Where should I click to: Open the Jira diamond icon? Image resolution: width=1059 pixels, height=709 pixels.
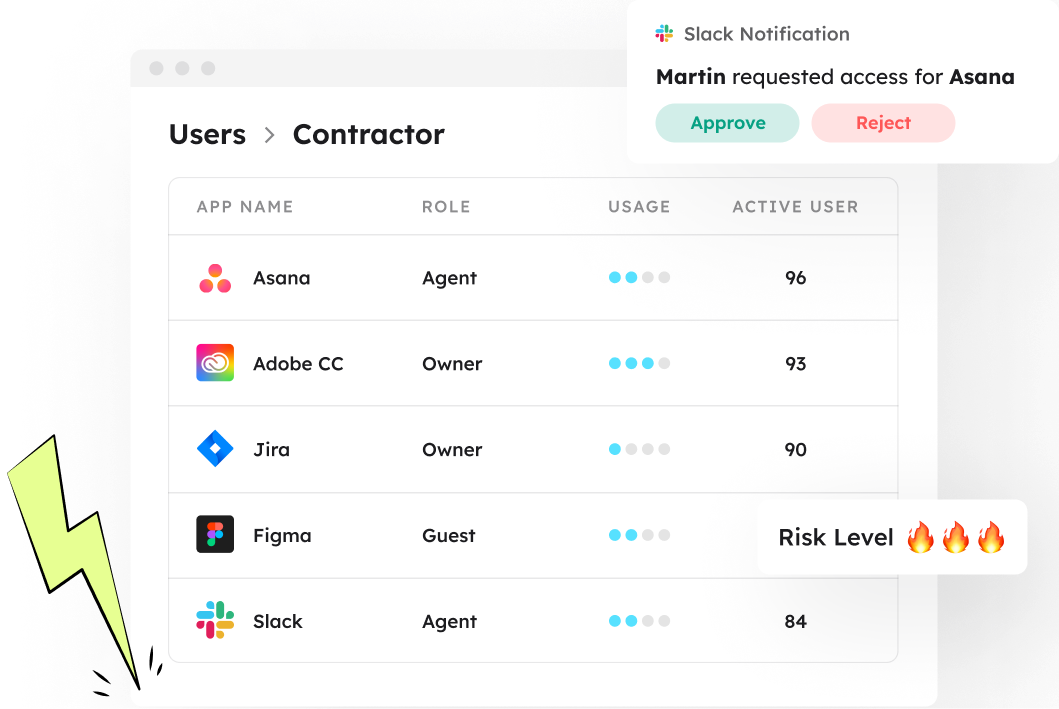coord(215,448)
